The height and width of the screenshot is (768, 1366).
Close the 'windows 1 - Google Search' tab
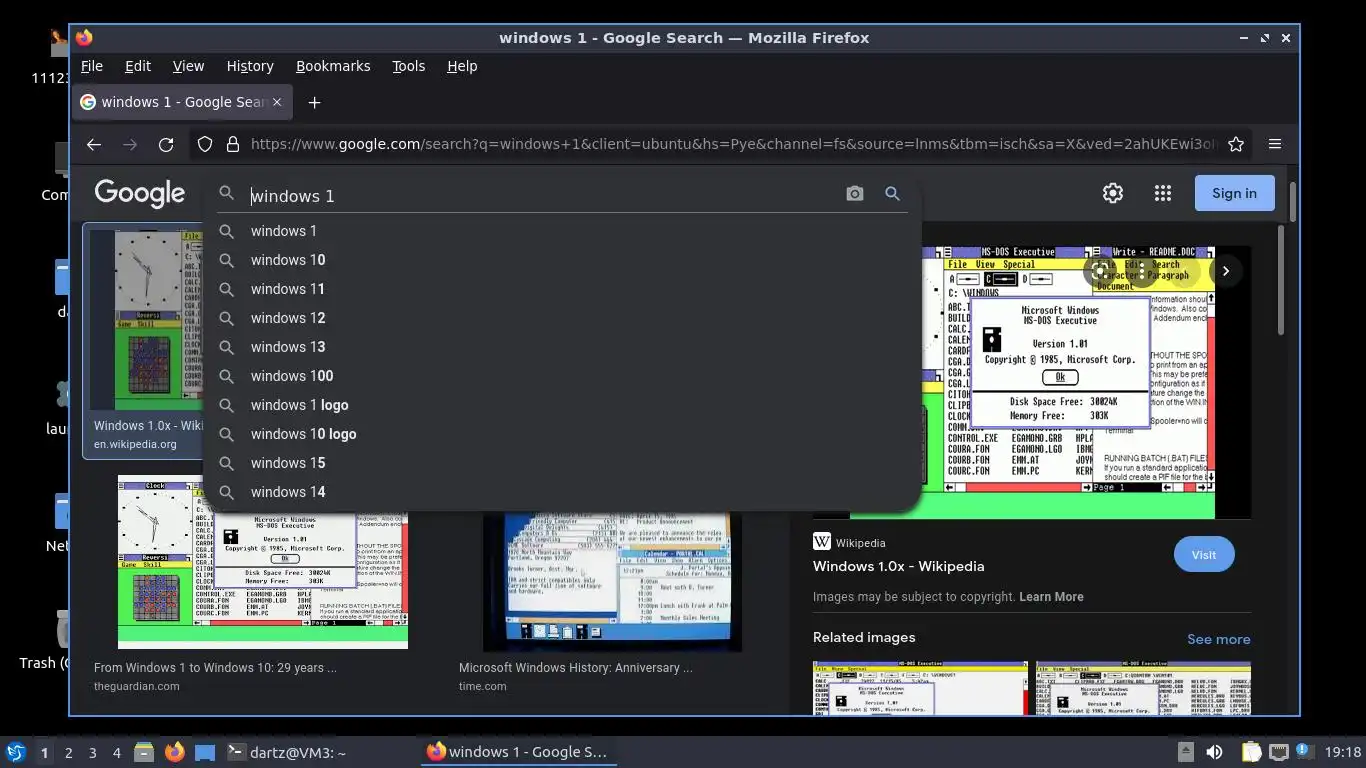click(277, 102)
